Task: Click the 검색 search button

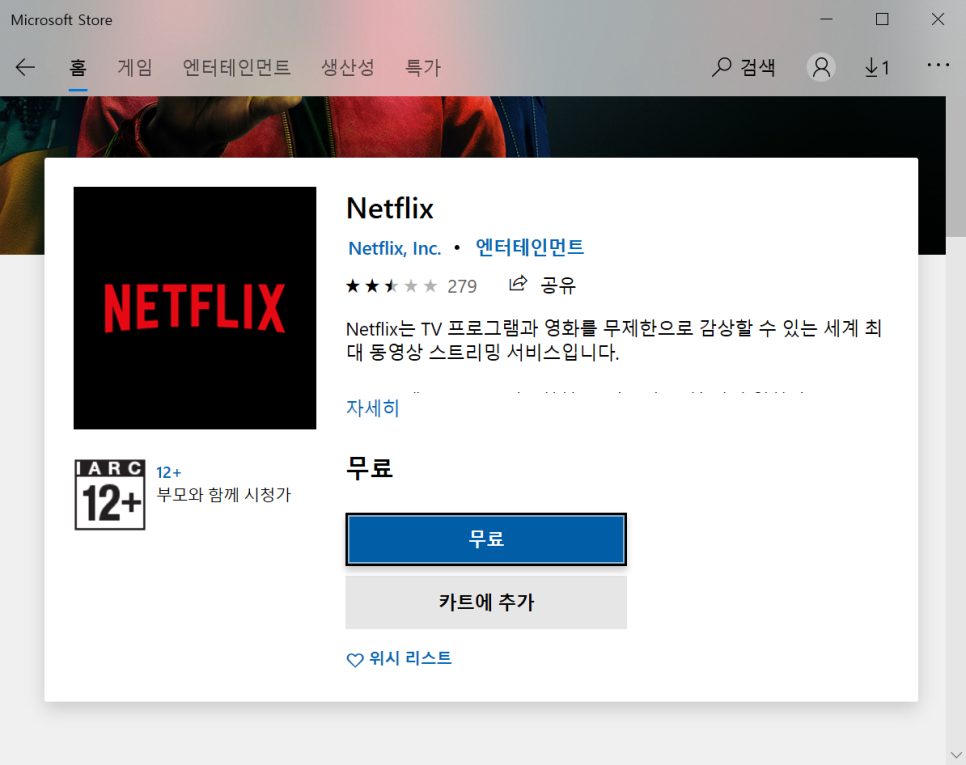Action: (x=744, y=67)
